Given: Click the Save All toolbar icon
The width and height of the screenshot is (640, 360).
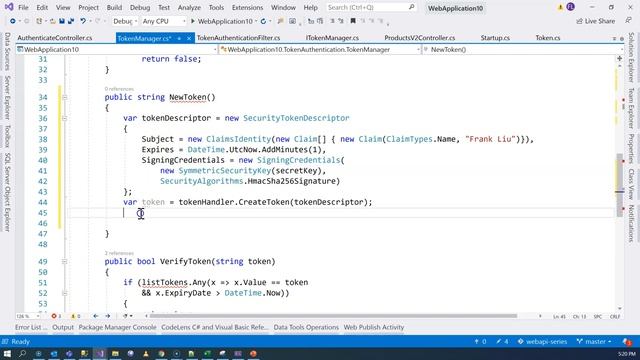Looking at the screenshot, I should tap(71, 21).
